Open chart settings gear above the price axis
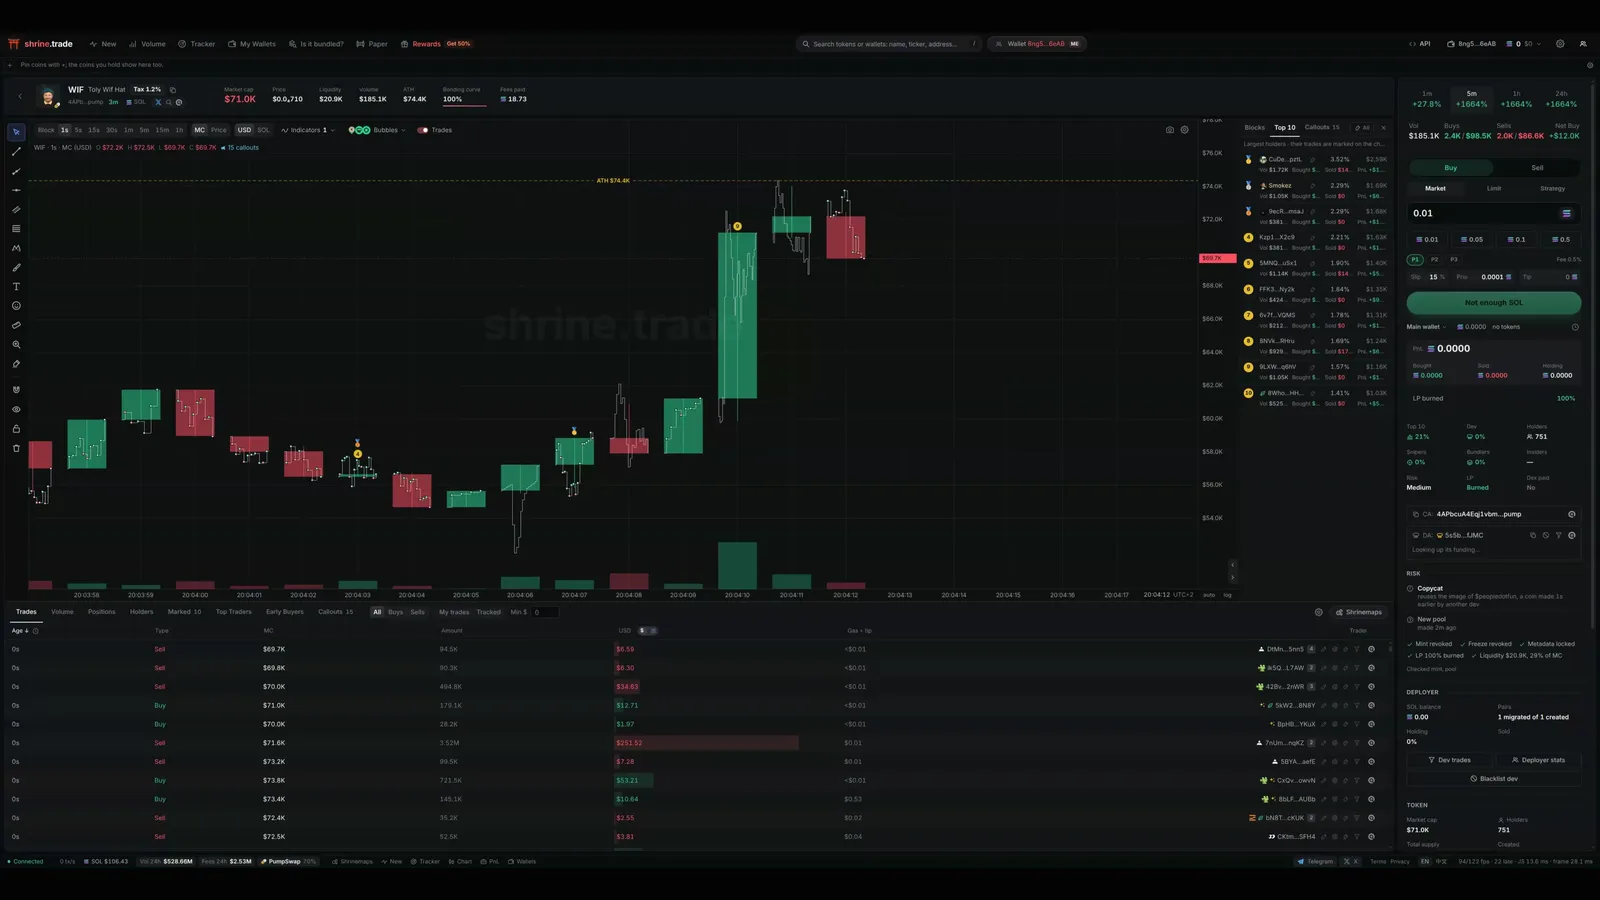 [1185, 130]
